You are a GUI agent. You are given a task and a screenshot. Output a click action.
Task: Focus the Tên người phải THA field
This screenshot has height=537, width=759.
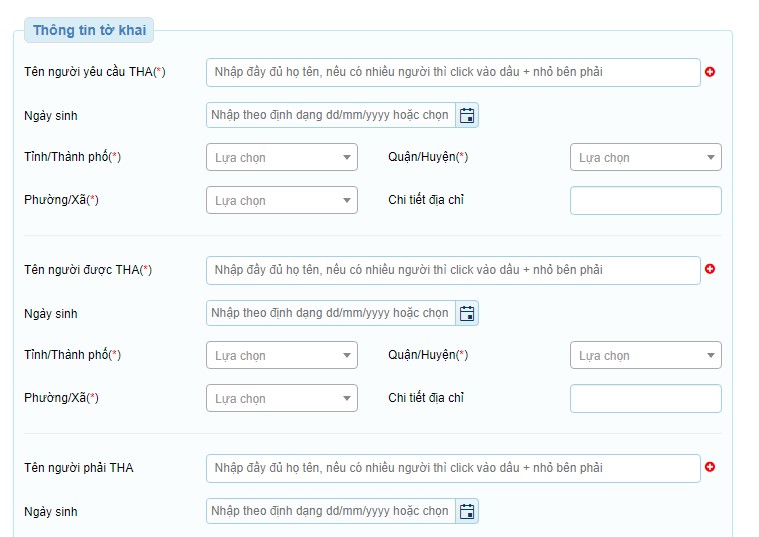[452, 468]
